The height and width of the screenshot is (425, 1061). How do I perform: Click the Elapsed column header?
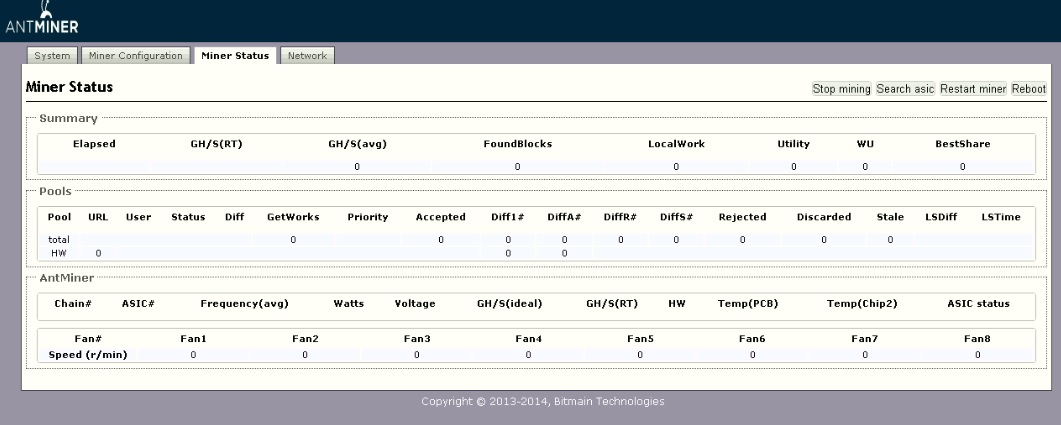click(x=94, y=144)
